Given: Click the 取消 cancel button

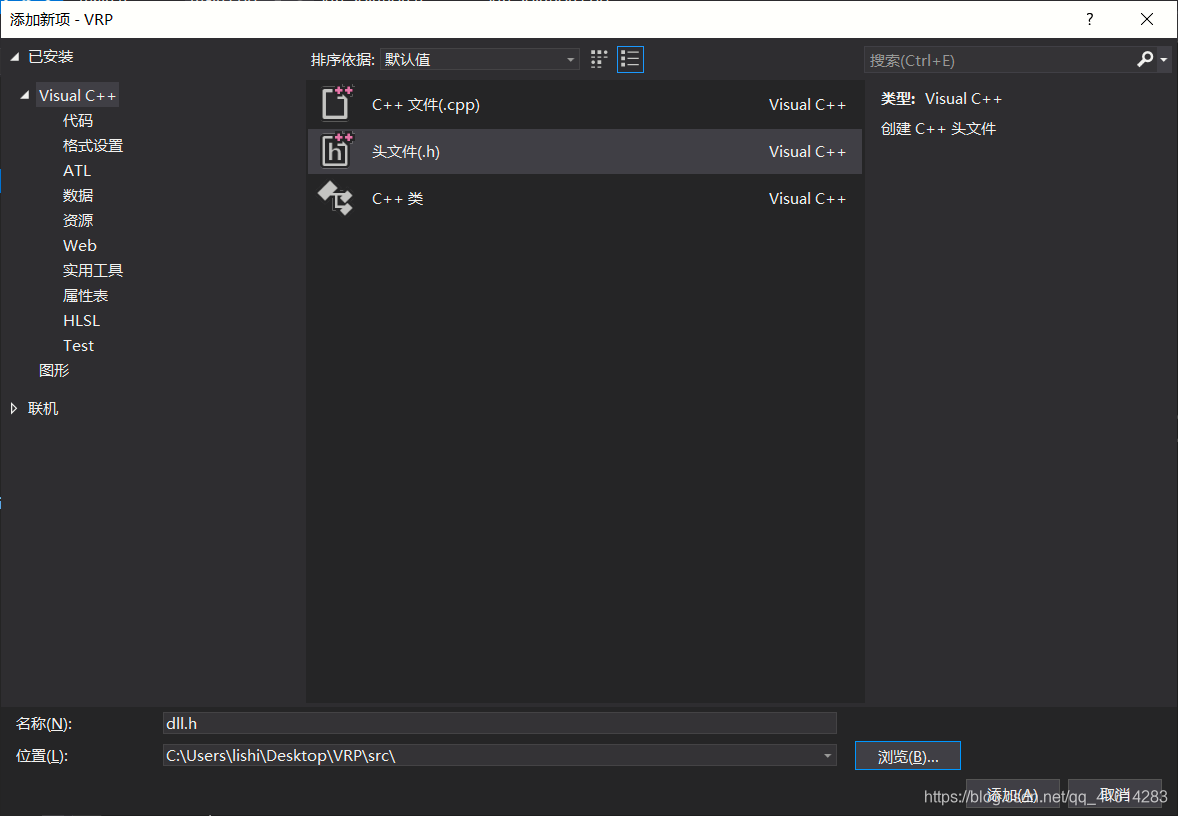Looking at the screenshot, I should click(x=1115, y=794).
